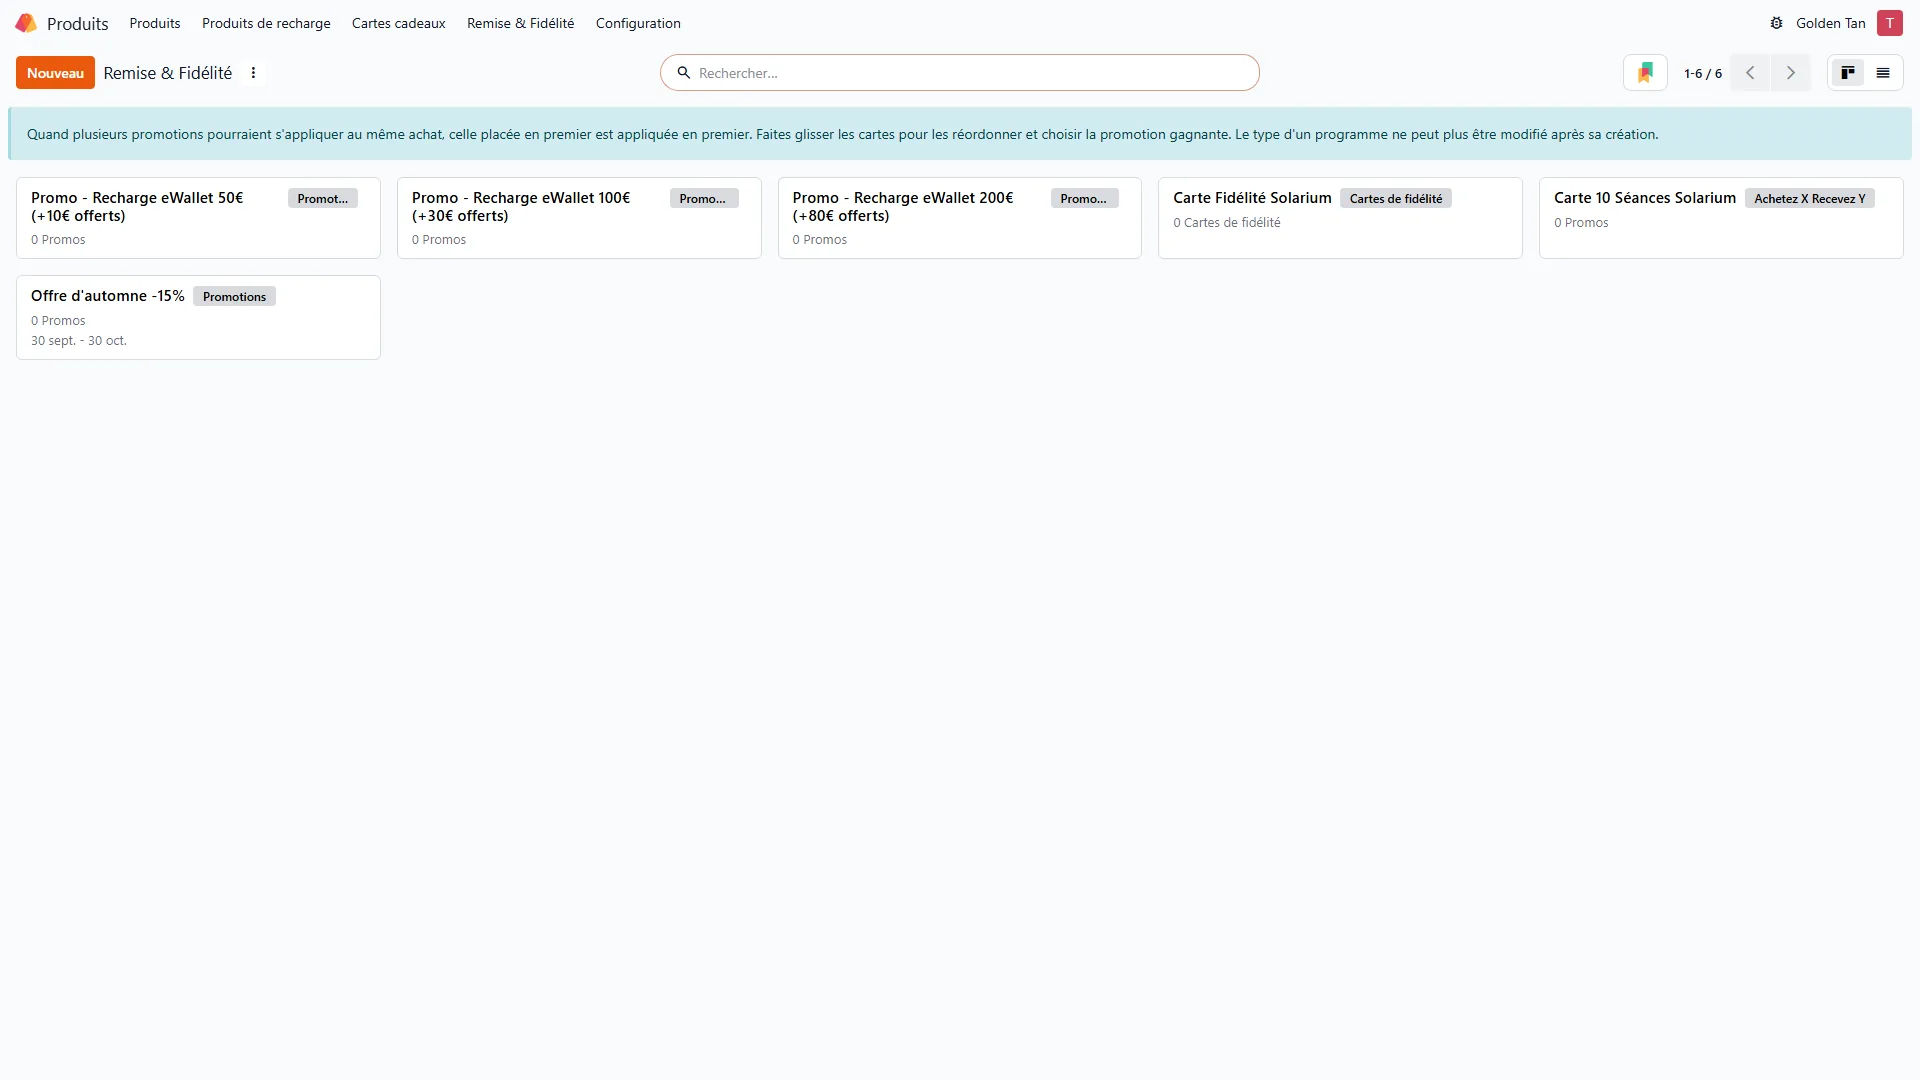Open Promo - Recharge eWallet 200€ card
The height and width of the screenshot is (1080, 1920).
click(960, 218)
